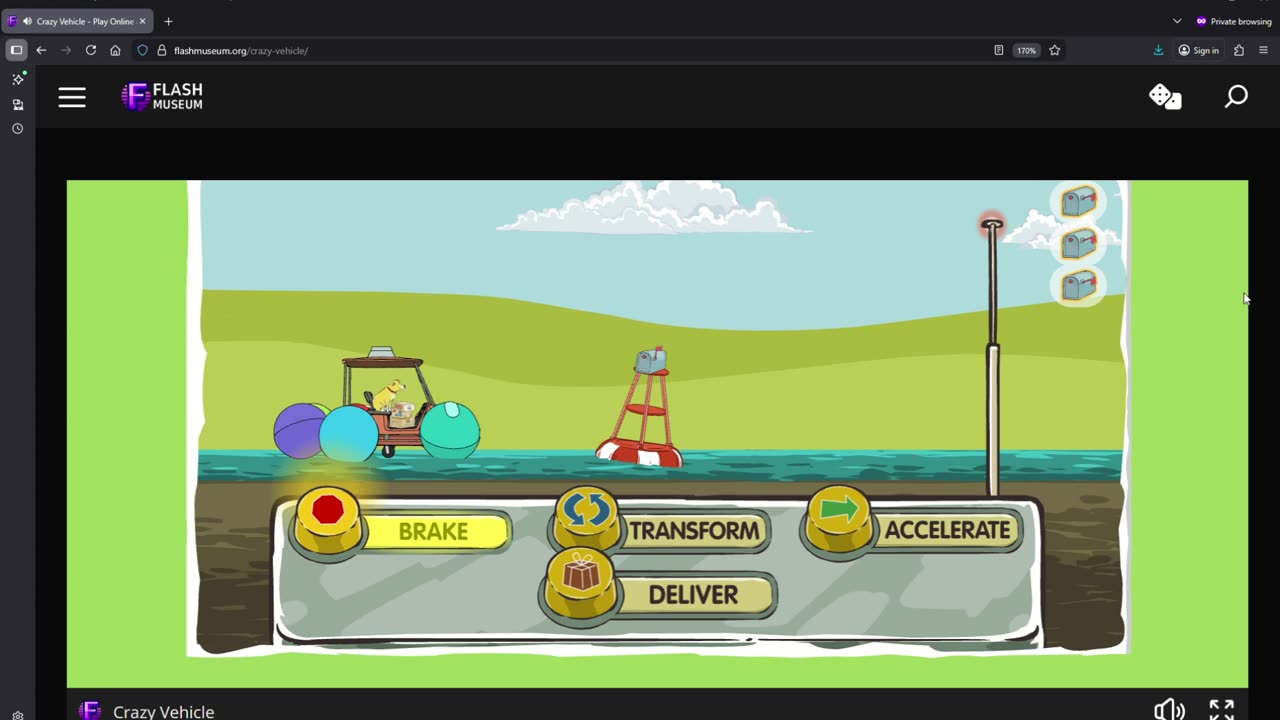
Task: Click the random game dice icon
Action: [1165, 96]
